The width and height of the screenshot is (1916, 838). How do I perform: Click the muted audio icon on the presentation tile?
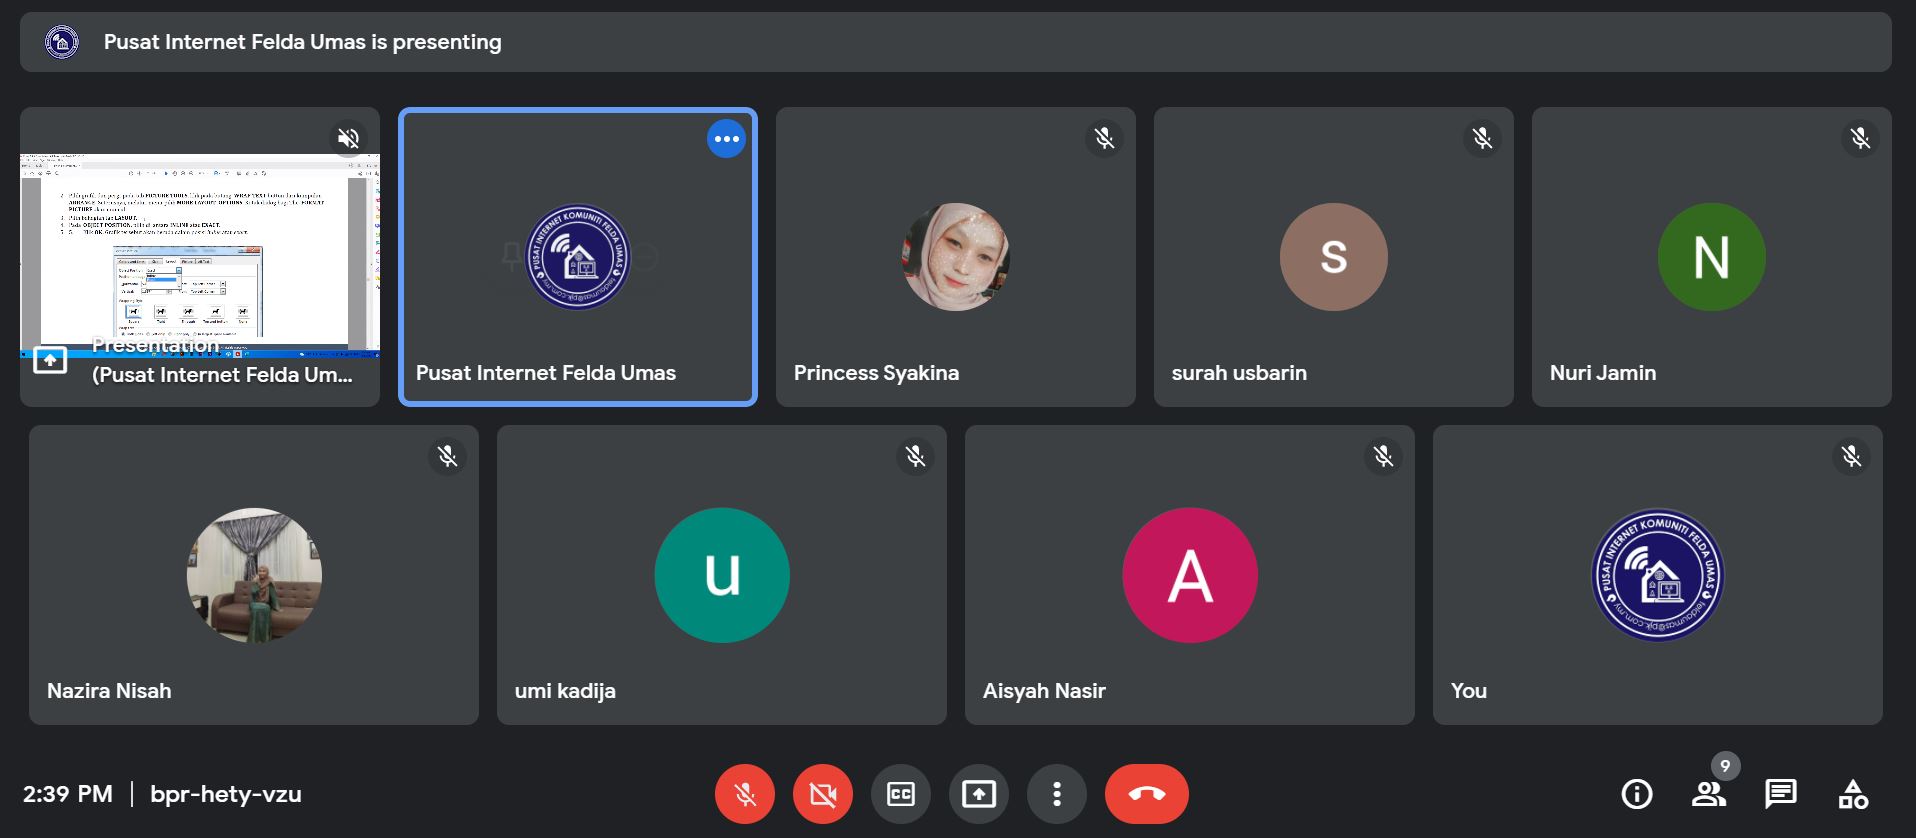click(348, 138)
